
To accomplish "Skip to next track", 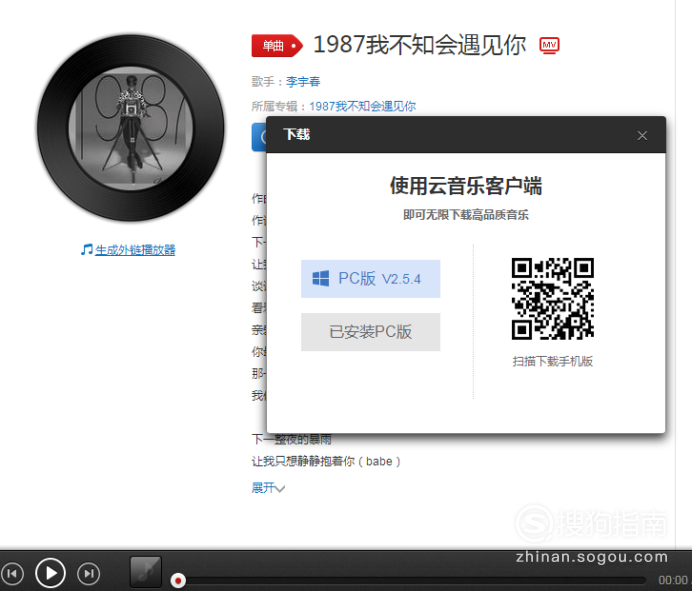I will point(88,573).
